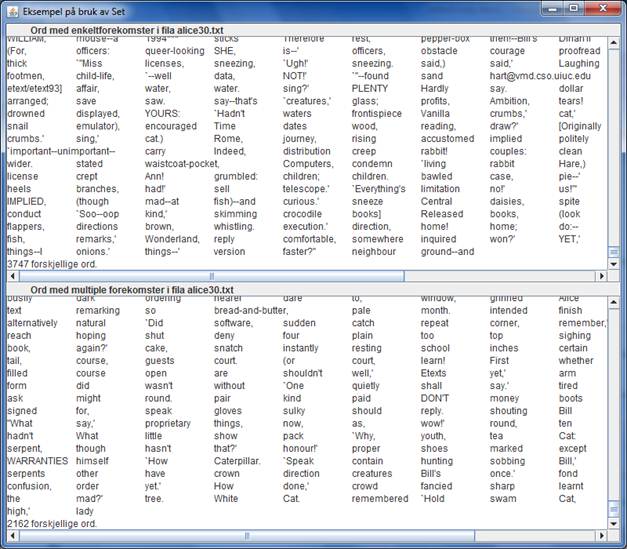The image size is (627, 549).
Task: Click the word 'Etexts'
Action: pos(433,373)
